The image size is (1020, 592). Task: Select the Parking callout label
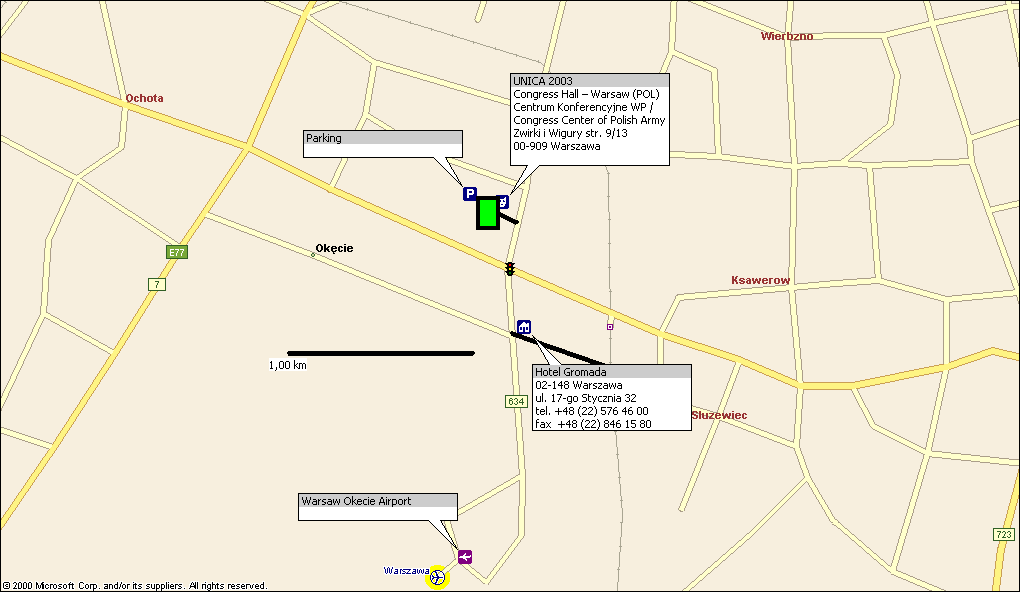(383, 143)
